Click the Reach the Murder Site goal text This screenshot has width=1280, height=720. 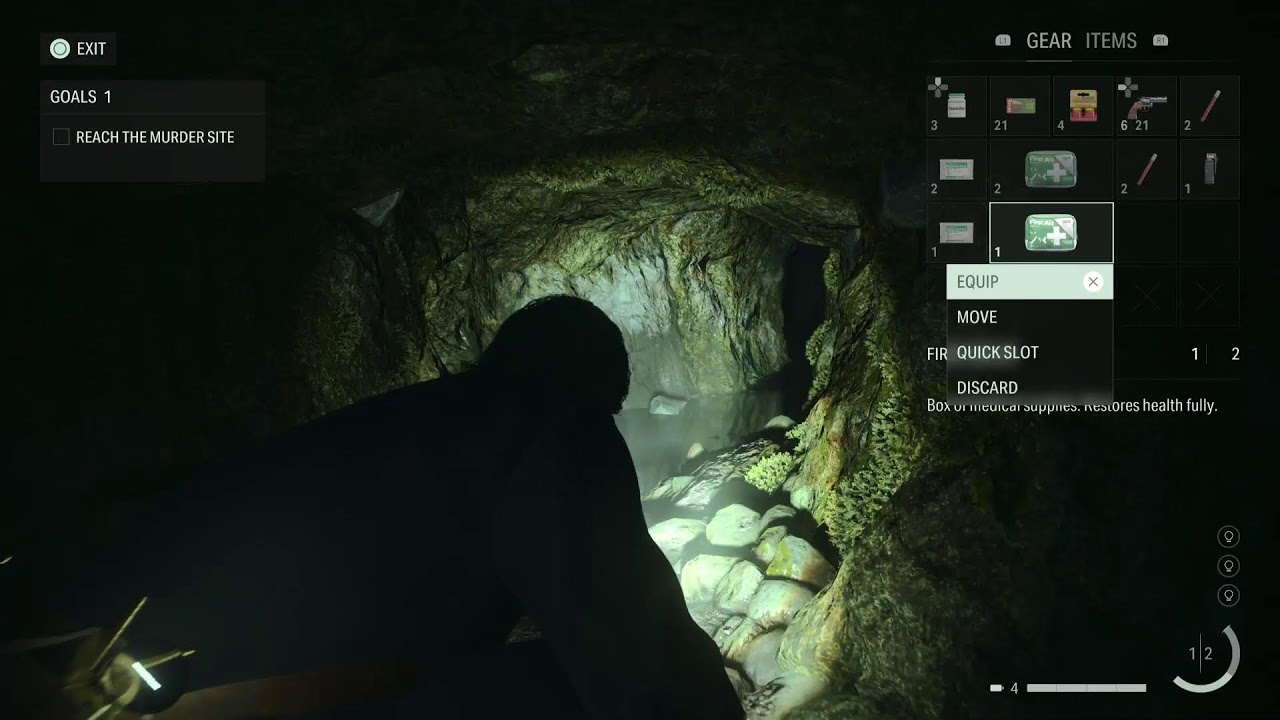(x=155, y=137)
